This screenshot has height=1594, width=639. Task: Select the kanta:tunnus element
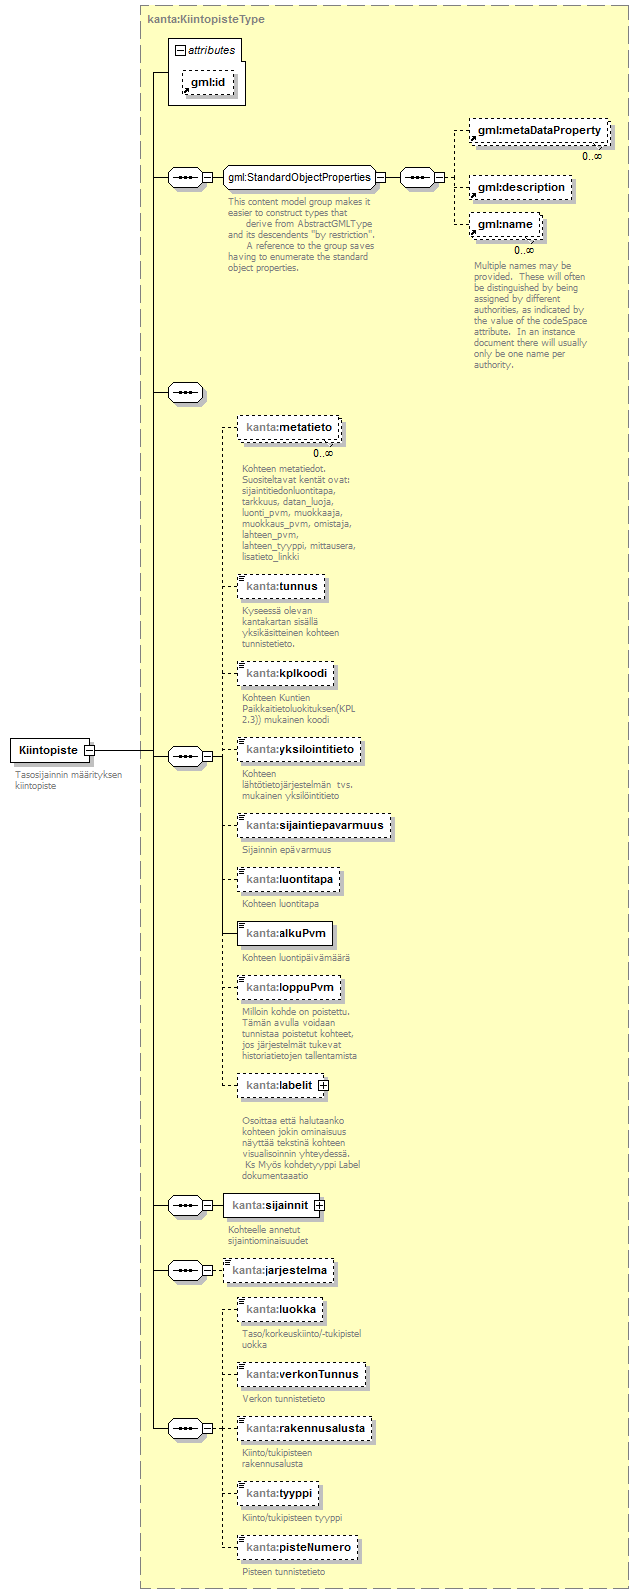[281, 587]
